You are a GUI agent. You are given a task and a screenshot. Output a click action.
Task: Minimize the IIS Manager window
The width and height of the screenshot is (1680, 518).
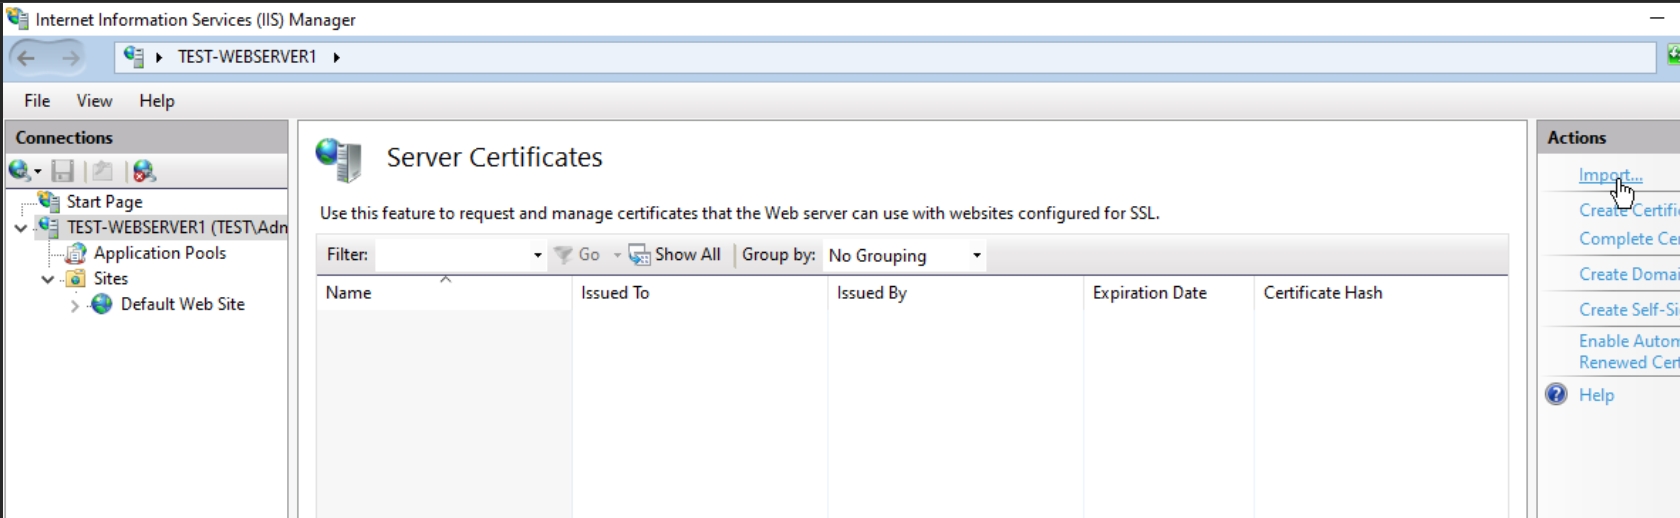pos(1657,18)
